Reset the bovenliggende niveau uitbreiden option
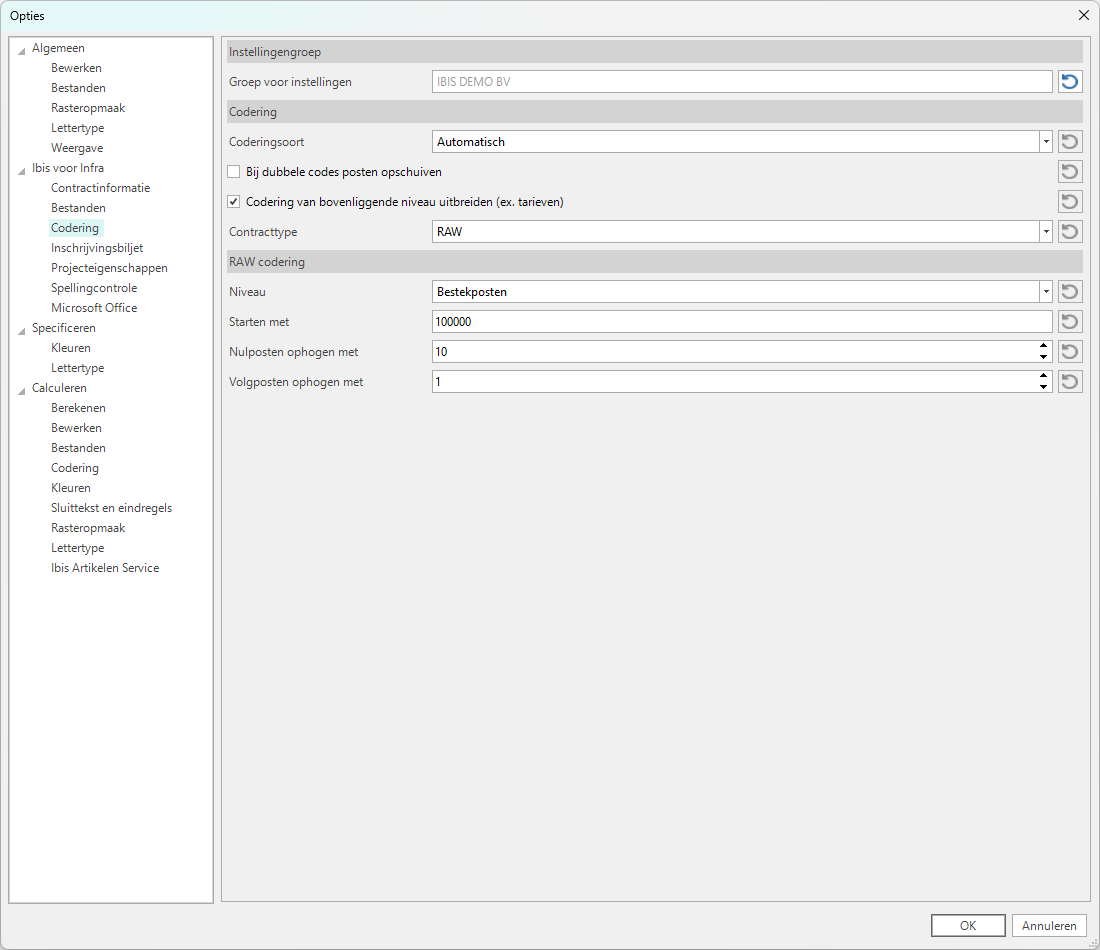Viewport: 1100px width, 950px height. [x=1070, y=202]
